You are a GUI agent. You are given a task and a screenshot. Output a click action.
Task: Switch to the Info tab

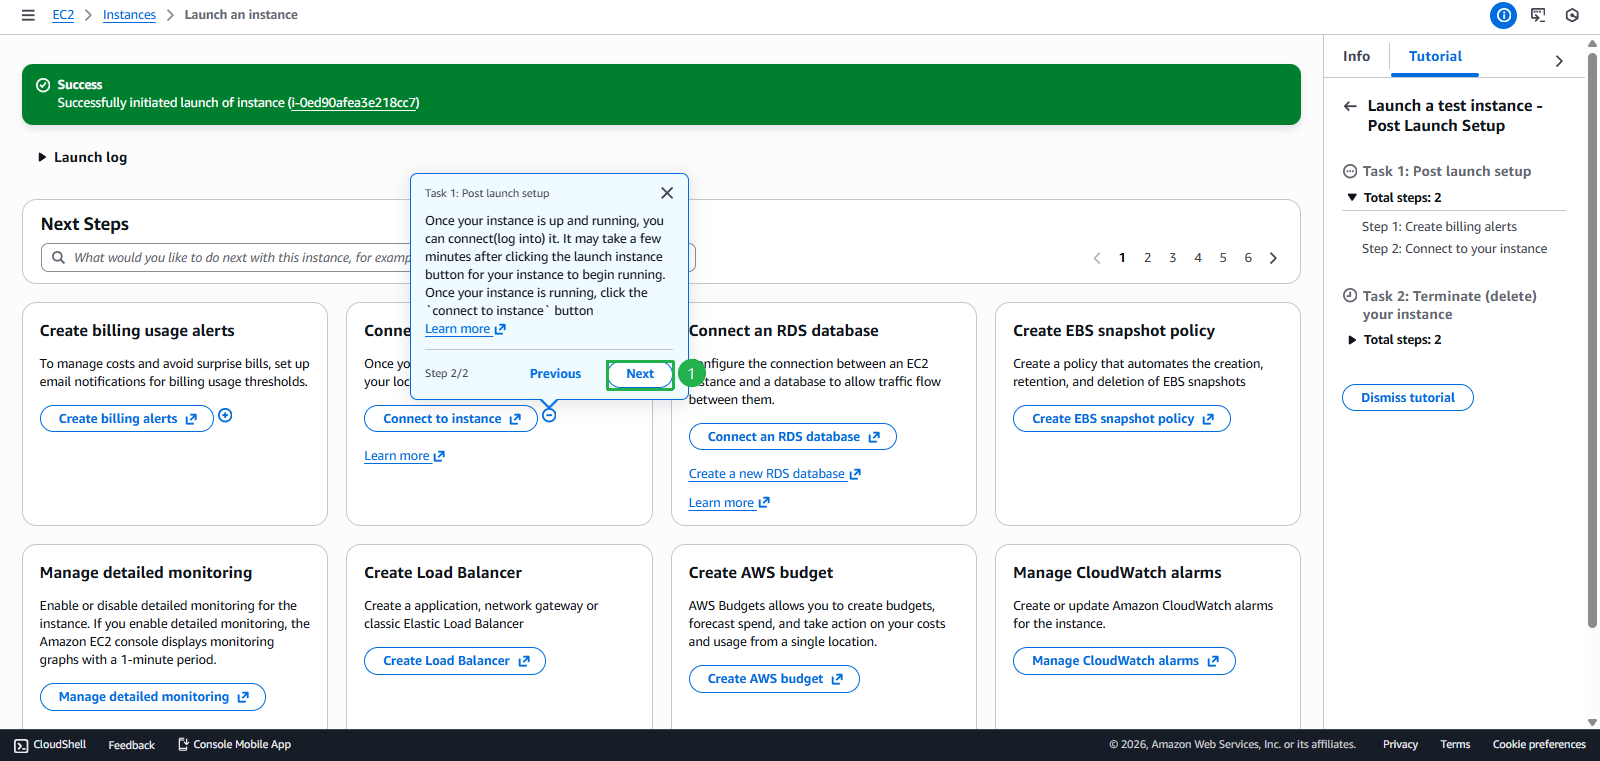[1356, 57]
